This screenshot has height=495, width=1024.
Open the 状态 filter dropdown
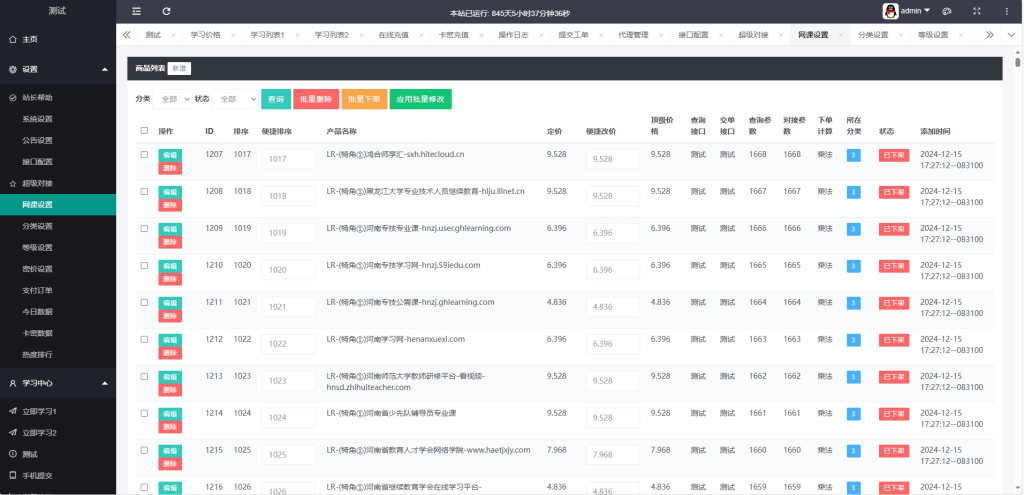234,99
